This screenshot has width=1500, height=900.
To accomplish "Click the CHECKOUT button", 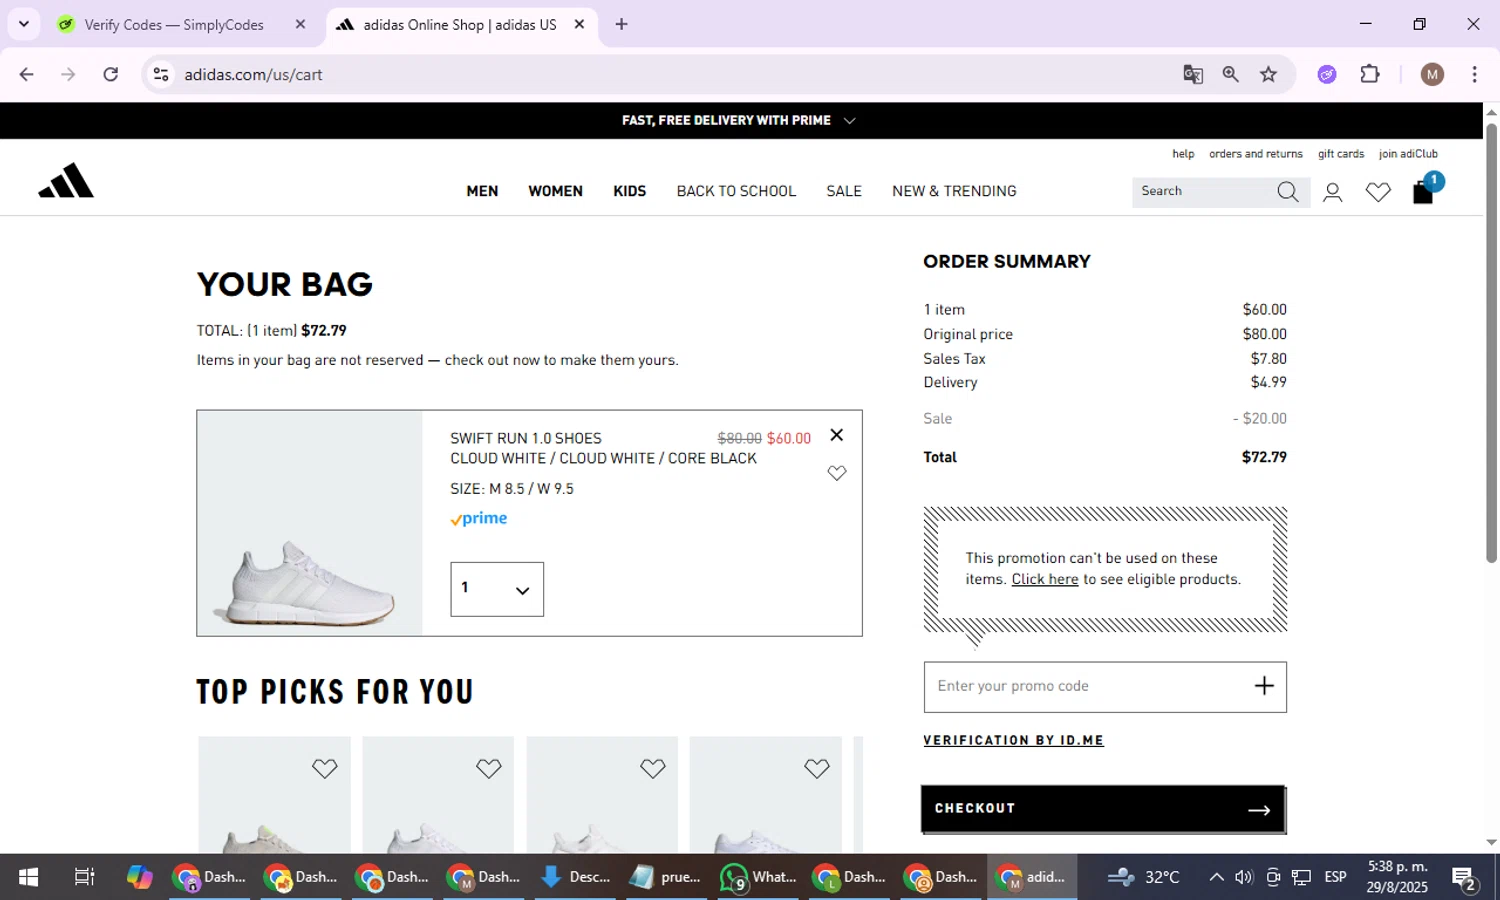I will [x=1103, y=809].
